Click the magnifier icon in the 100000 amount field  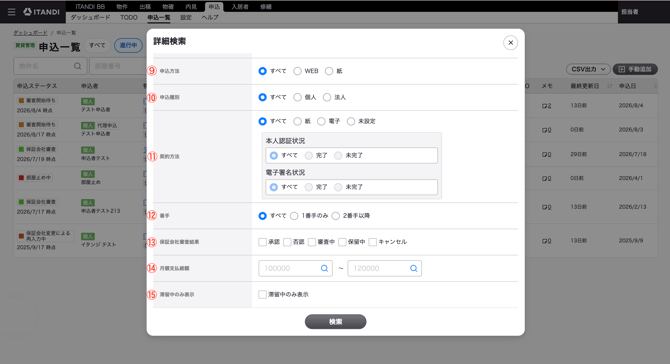(x=324, y=268)
